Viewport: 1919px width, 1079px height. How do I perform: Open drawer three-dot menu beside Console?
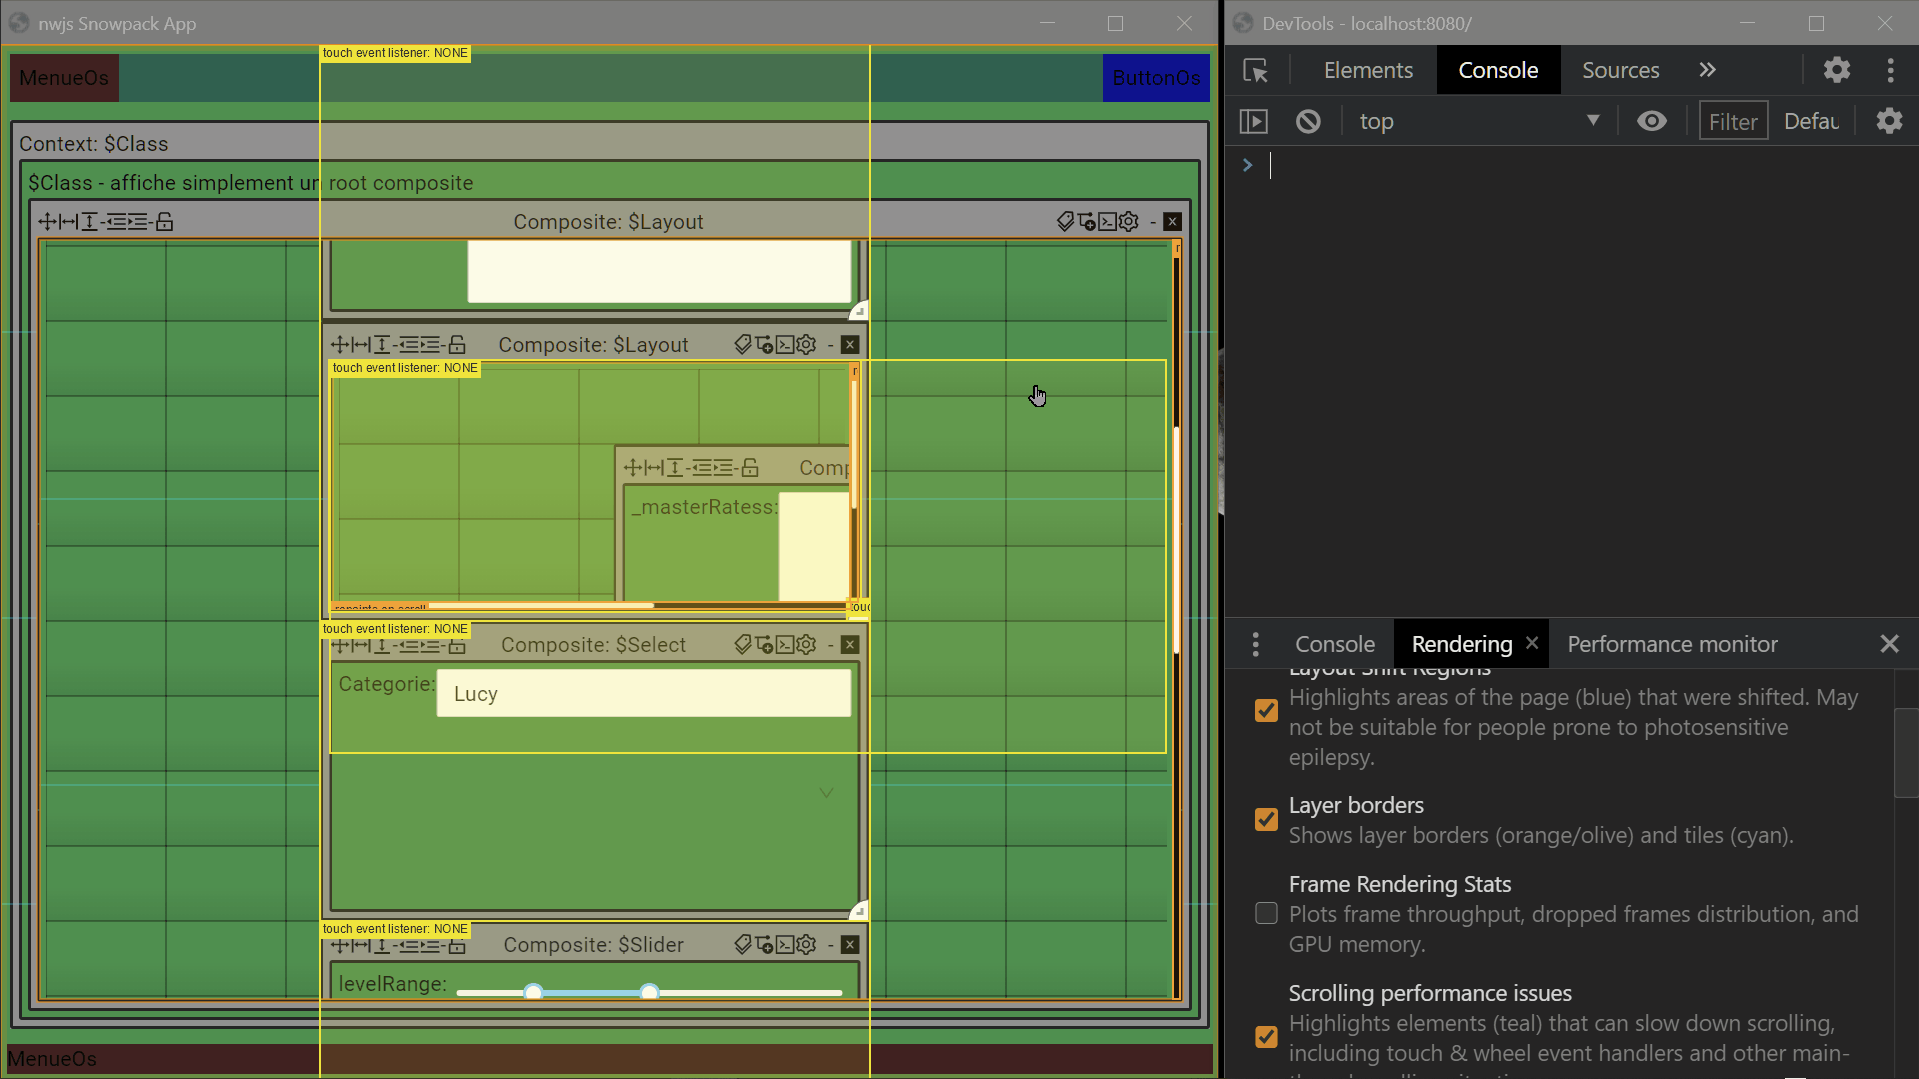tap(1255, 644)
